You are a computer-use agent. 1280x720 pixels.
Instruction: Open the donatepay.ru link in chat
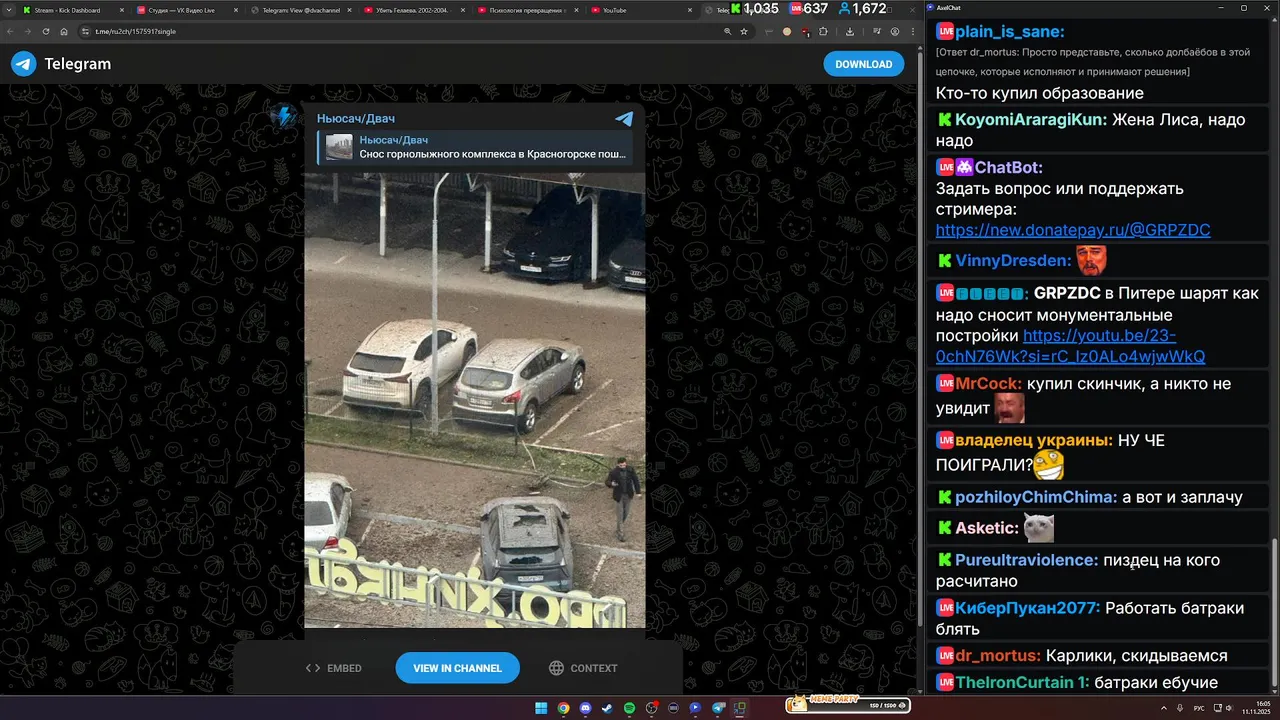(1073, 230)
